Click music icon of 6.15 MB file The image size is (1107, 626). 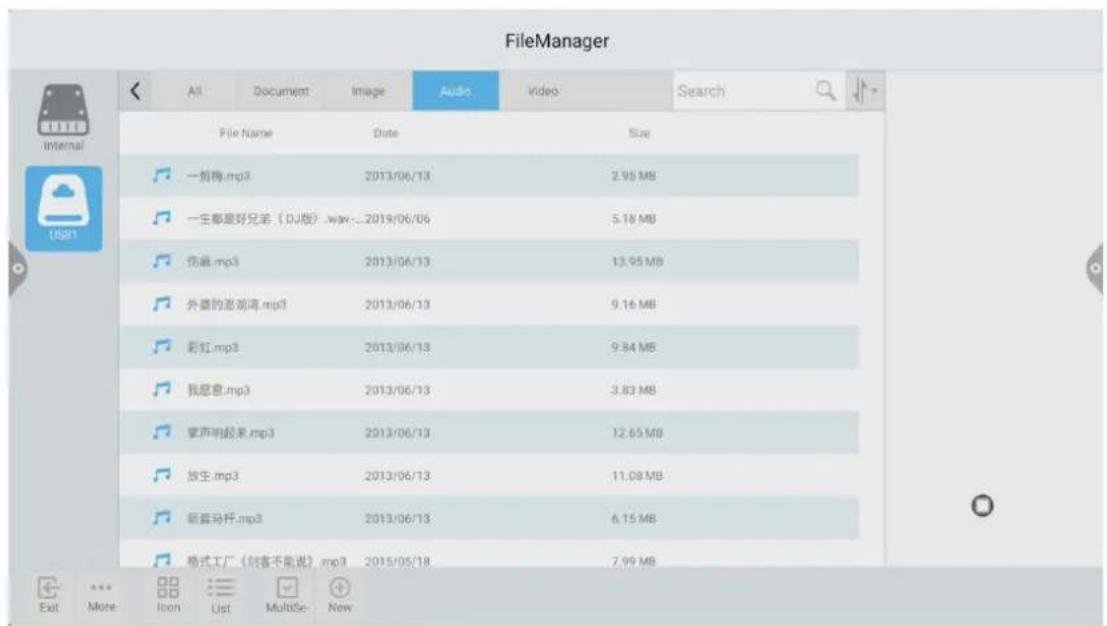(x=162, y=518)
